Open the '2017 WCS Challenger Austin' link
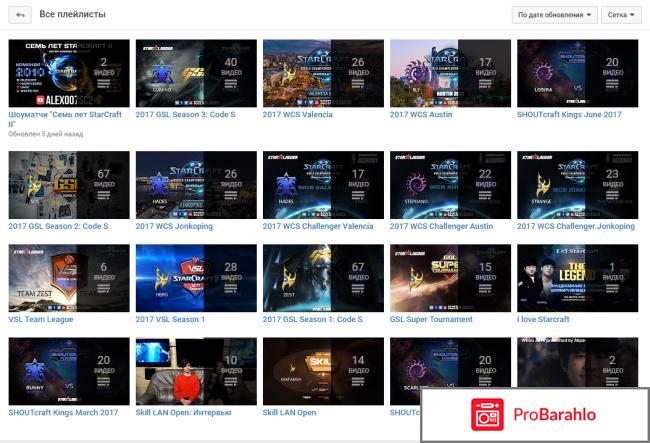The image size is (650, 443). [x=441, y=227]
